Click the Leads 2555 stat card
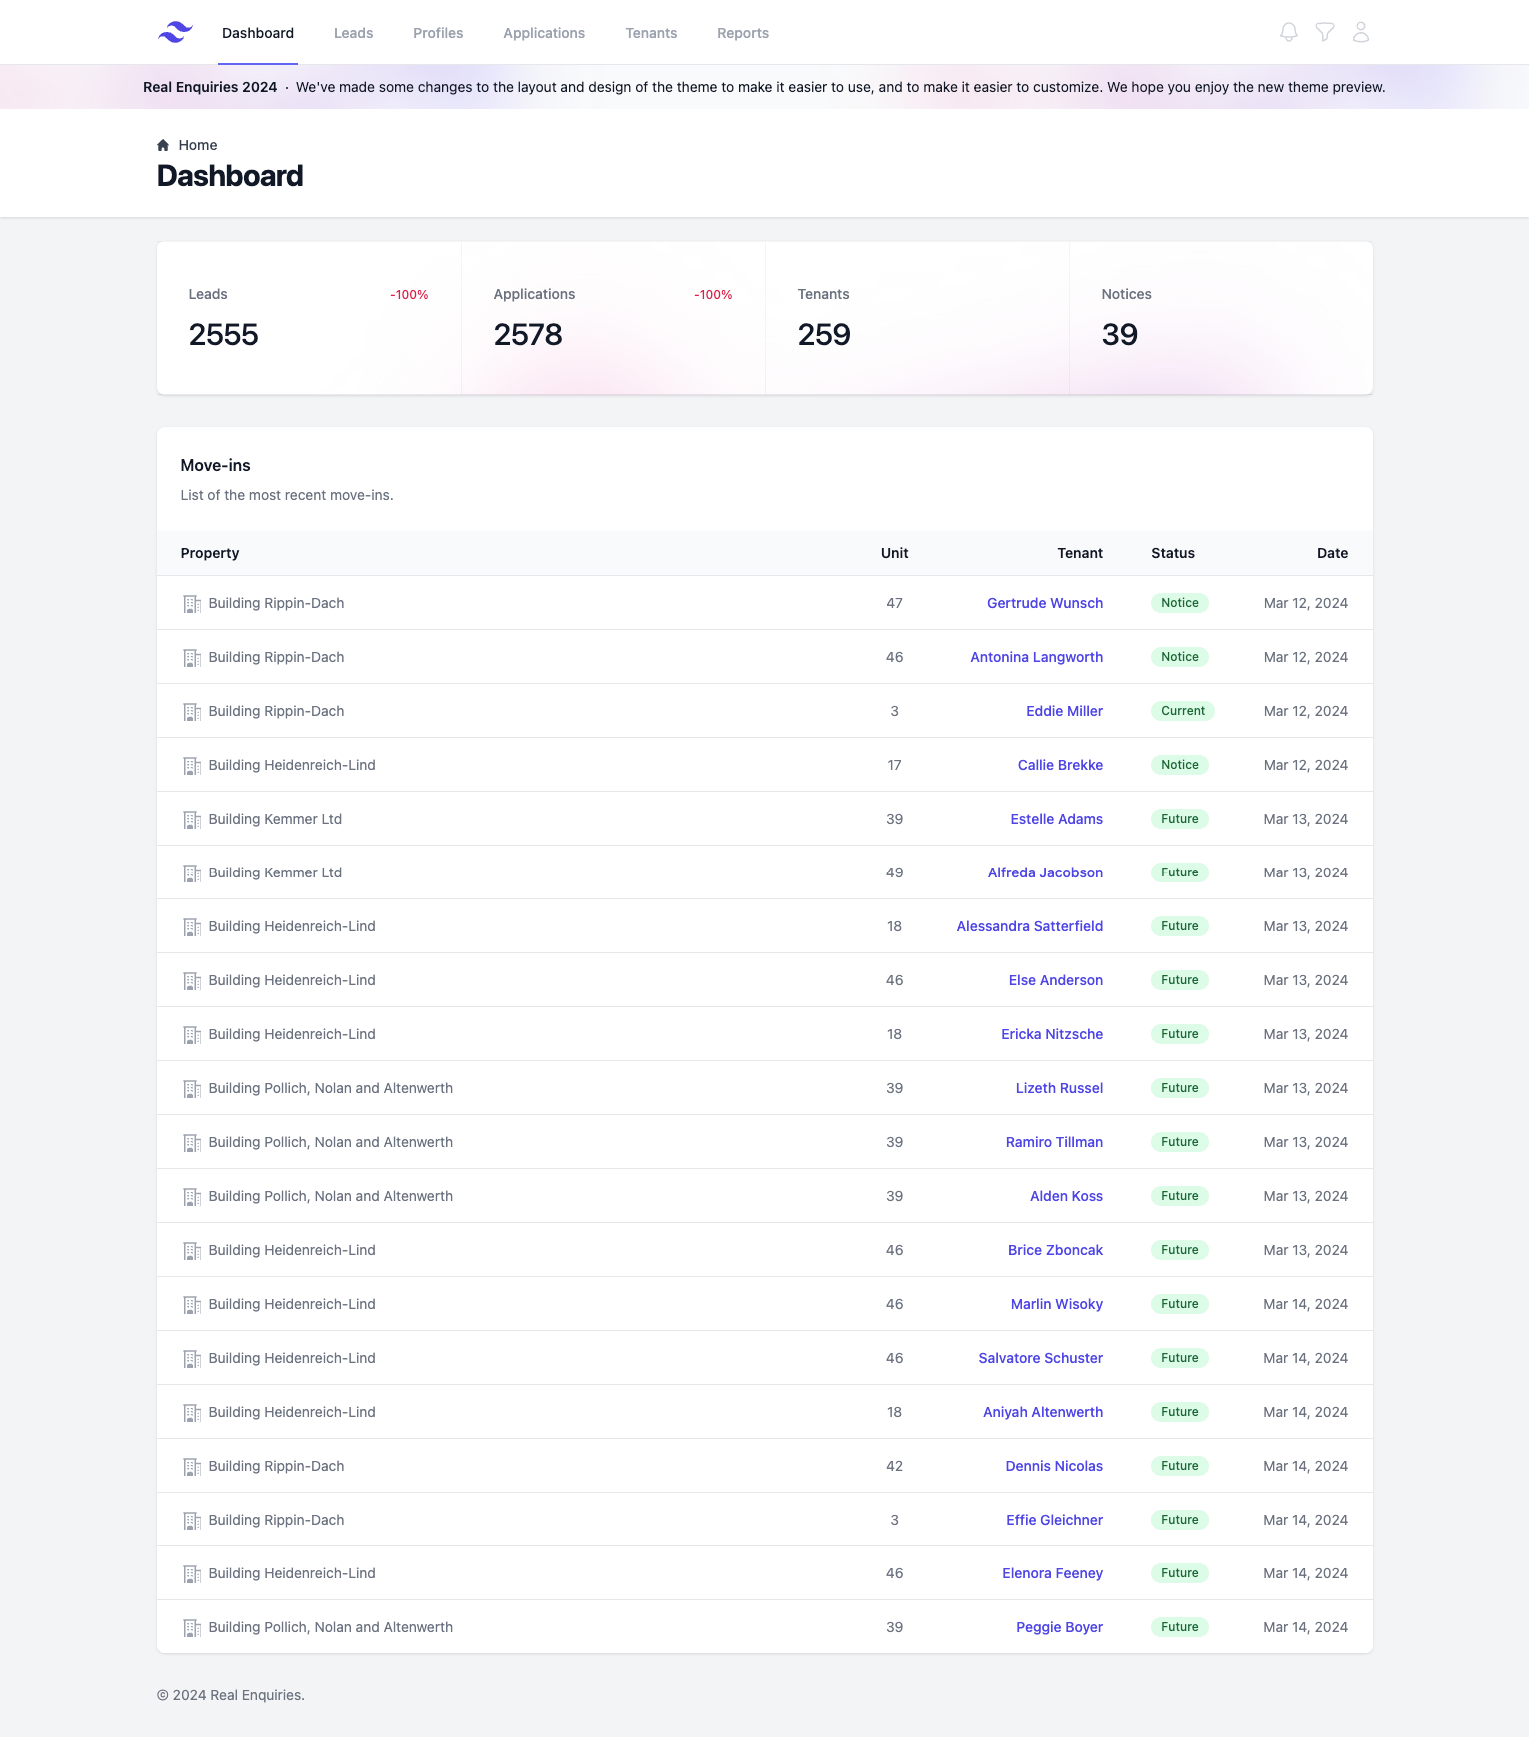The width and height of the screenshot is (1529, 1739). click(308, 318)
